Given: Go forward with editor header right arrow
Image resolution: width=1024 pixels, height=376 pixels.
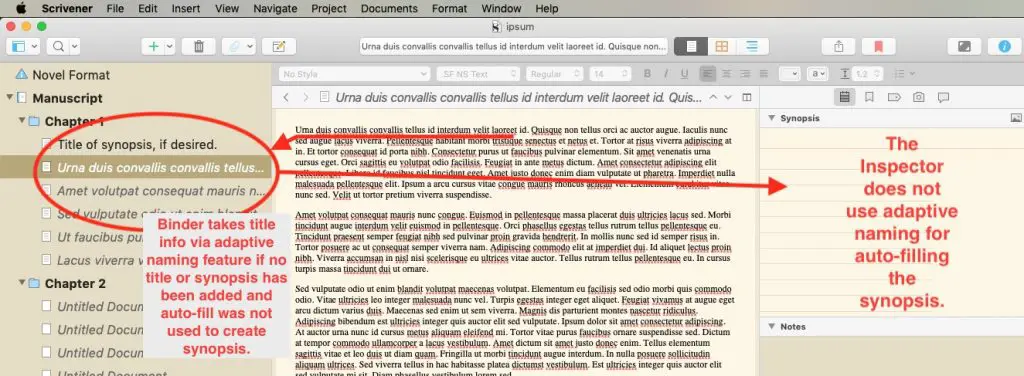Looking at the screenshot, I should [305, 98].
